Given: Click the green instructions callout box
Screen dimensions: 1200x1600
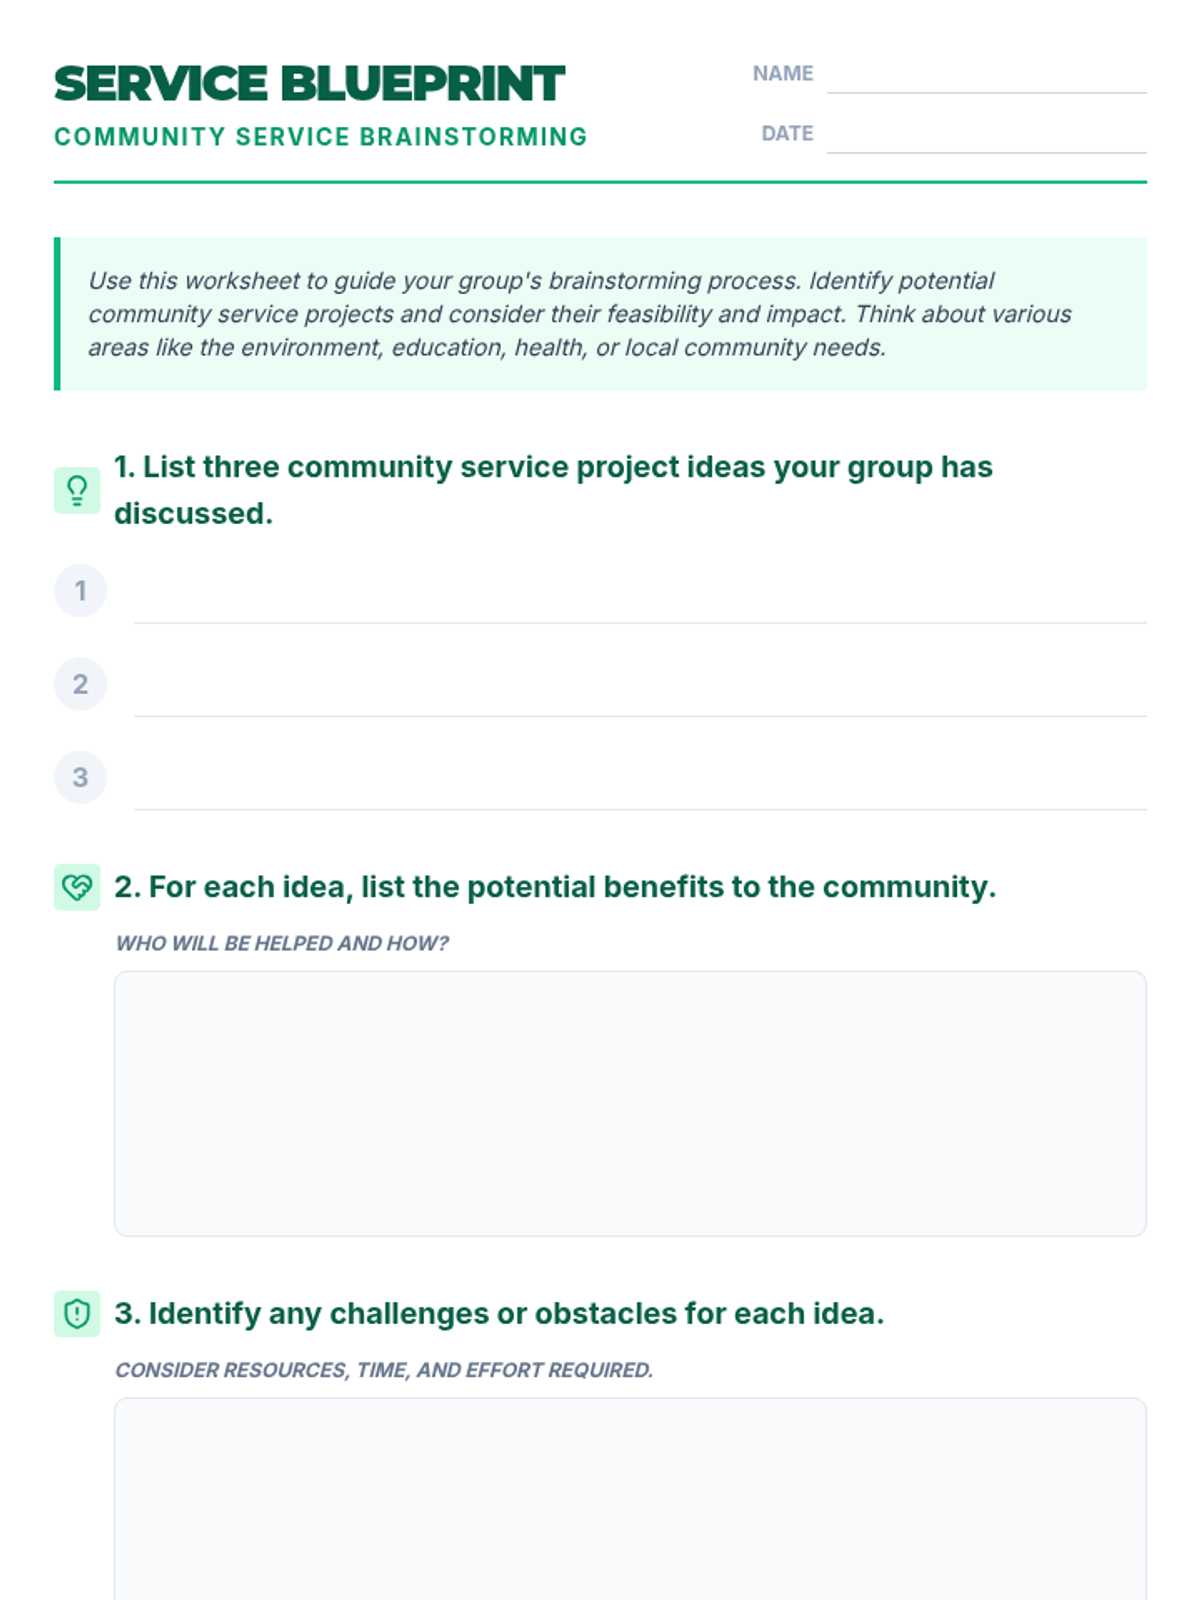Looking at the screenshot, I should [600, 314].
